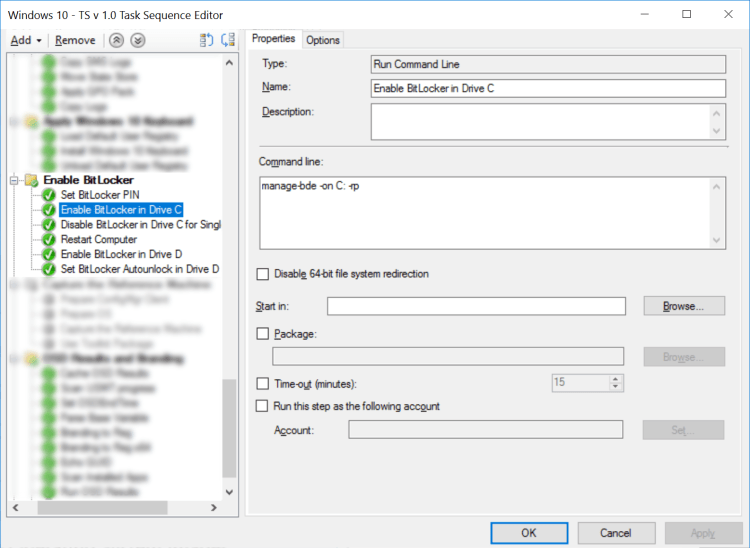Viewport: 750px width, 548px height.
Task: Click the move step down arrows icon
Action: pos(138,40)
